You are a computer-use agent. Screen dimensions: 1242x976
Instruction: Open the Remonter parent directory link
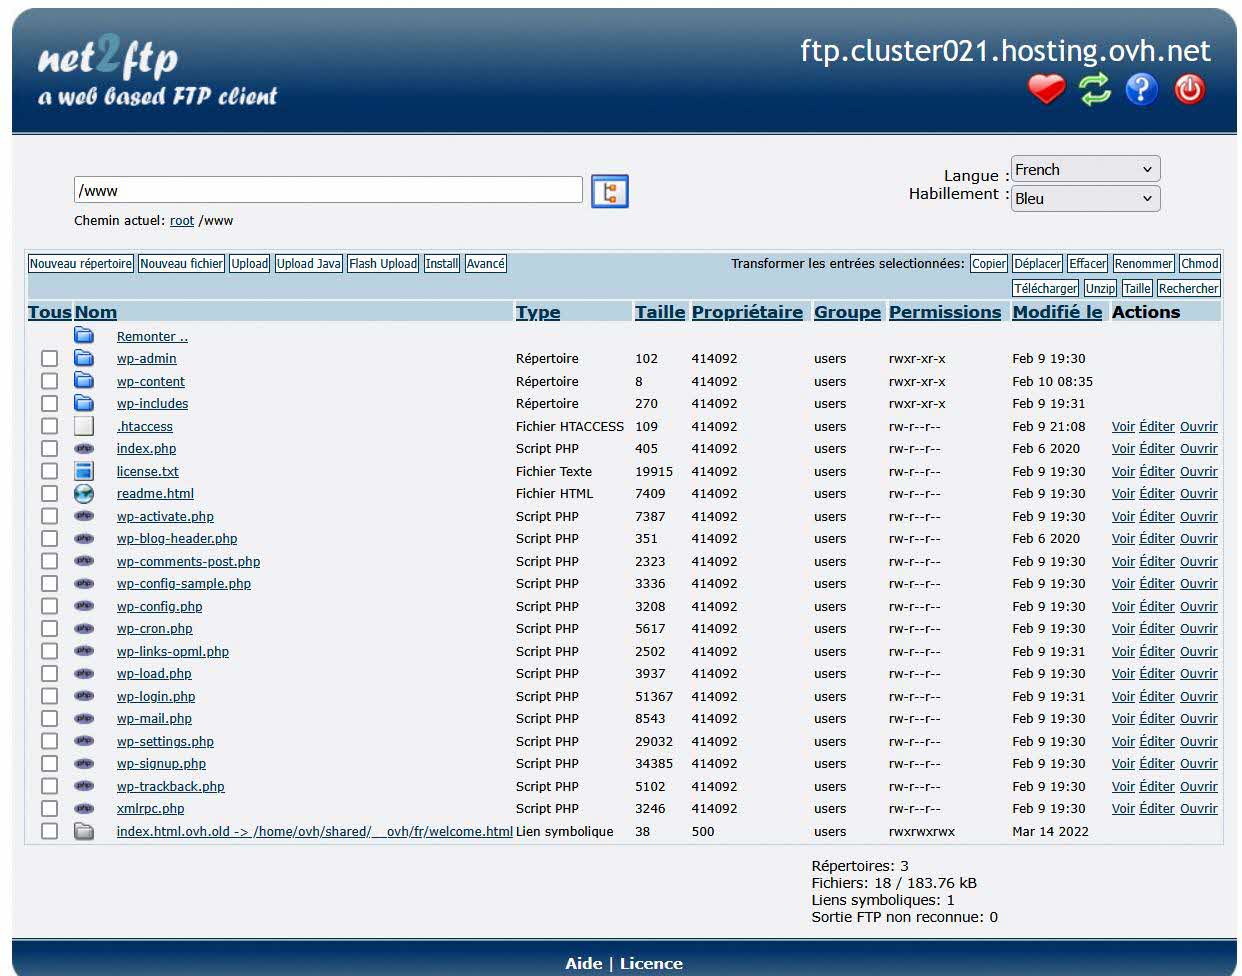[152, 337]
